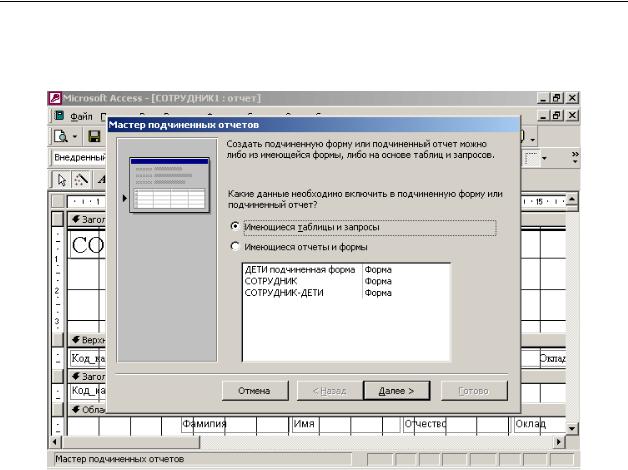
Task: Click the disabled Назад button
Action: [x=329, y=391]
